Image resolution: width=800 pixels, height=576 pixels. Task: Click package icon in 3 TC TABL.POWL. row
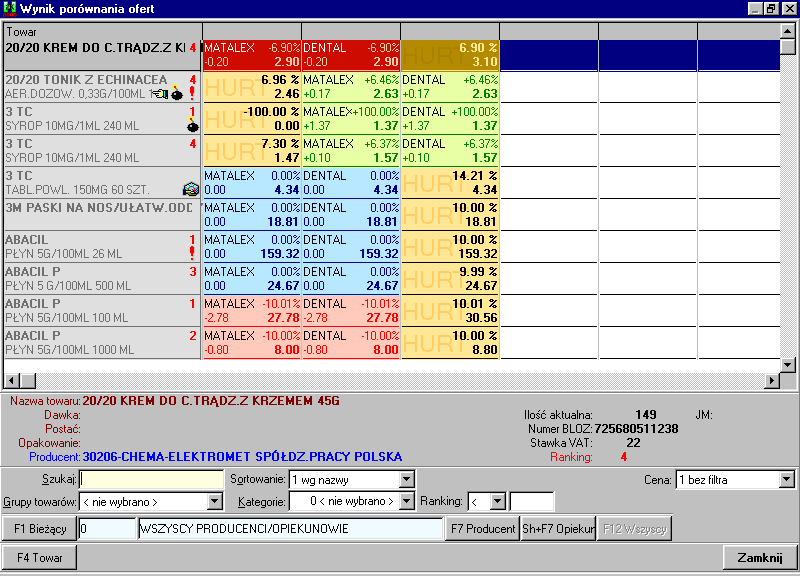pyautogui.click(x=190, y=189)
